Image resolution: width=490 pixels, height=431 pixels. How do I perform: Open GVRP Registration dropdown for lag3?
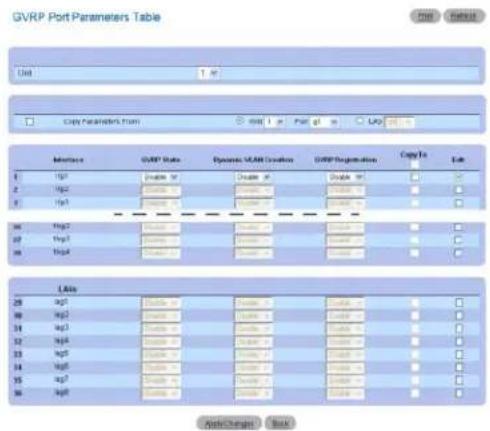346,329
